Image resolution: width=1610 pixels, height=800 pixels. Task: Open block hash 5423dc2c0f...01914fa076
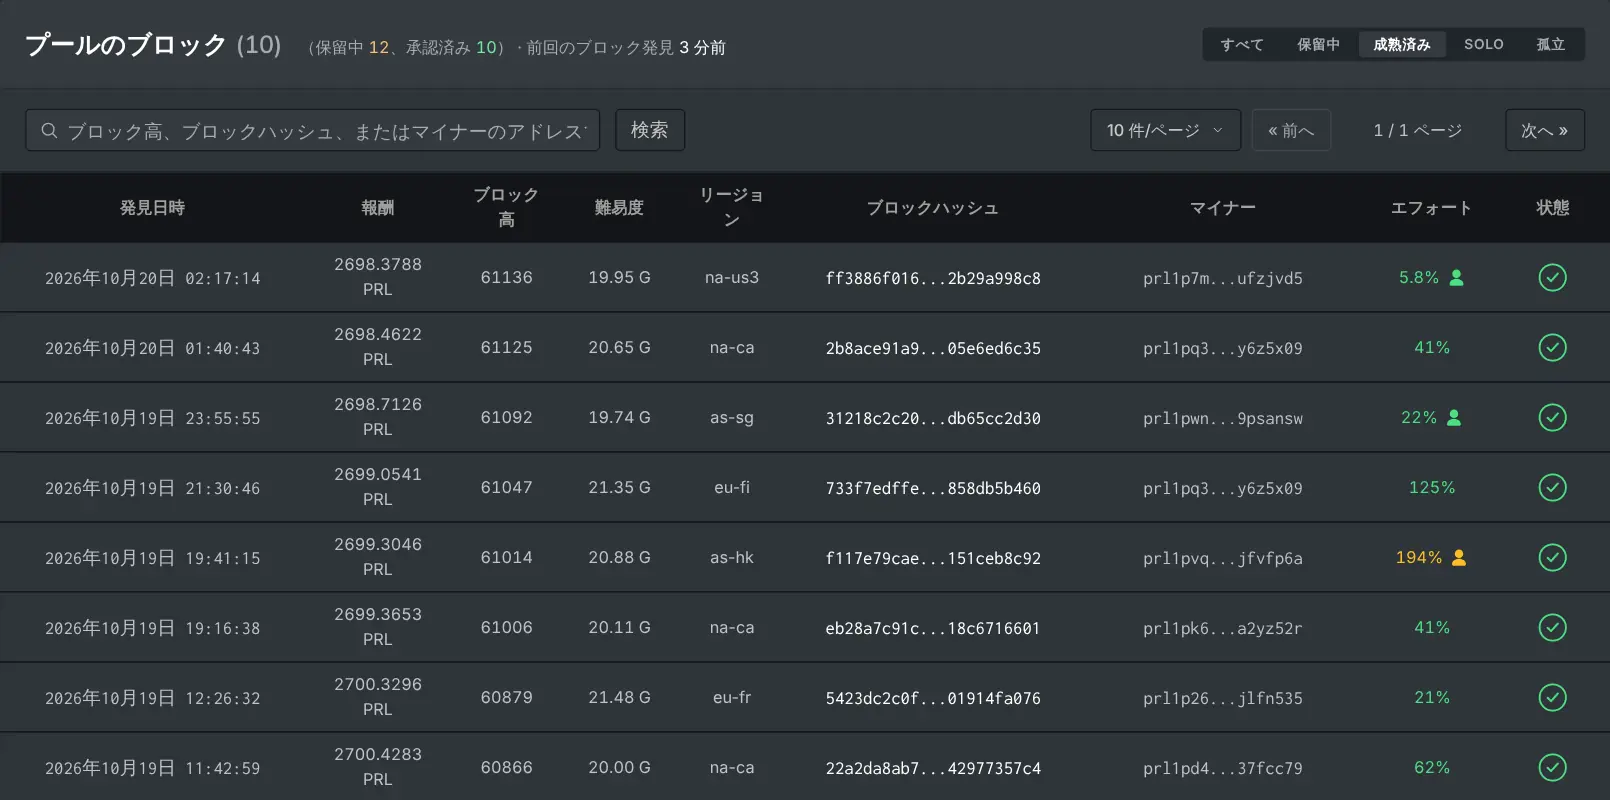pos(933,698)
